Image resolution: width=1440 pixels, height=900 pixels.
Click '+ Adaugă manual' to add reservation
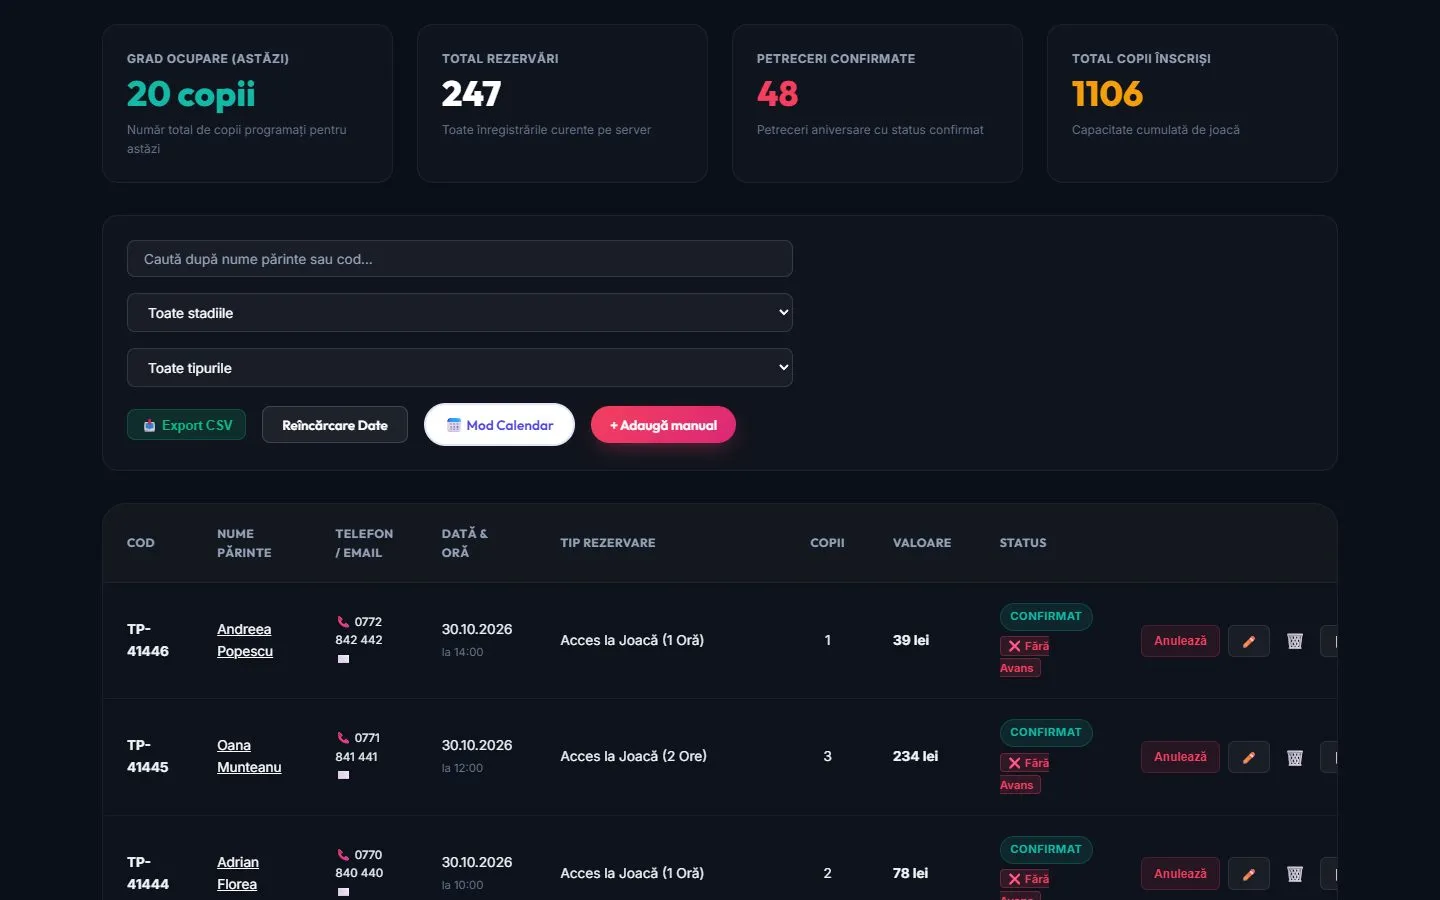coord(663,425)
